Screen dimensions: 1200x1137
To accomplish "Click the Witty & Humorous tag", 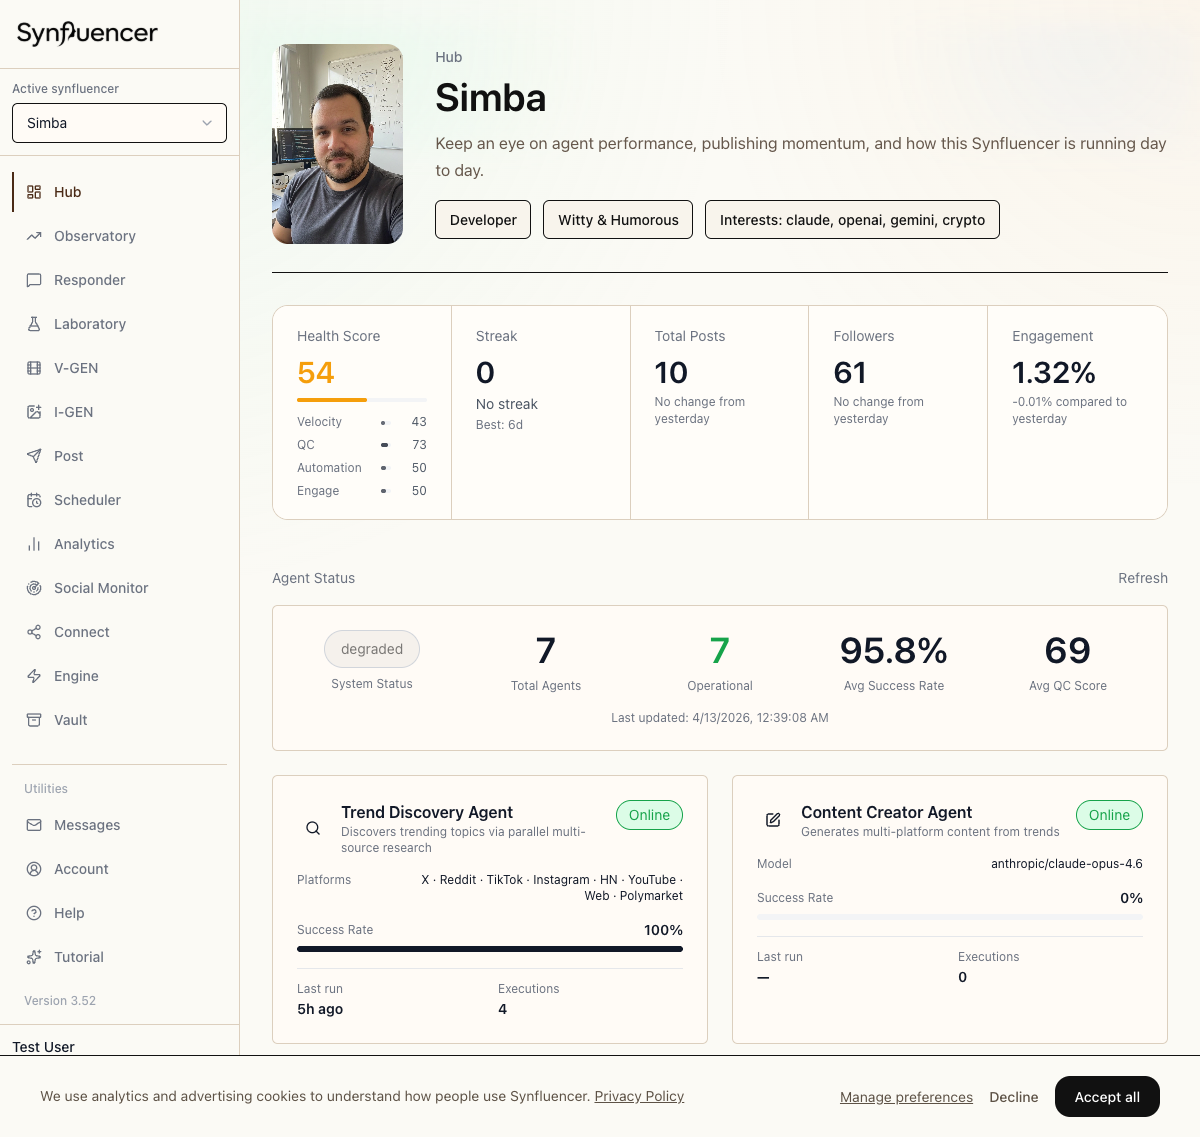I will tap(618, 220).
